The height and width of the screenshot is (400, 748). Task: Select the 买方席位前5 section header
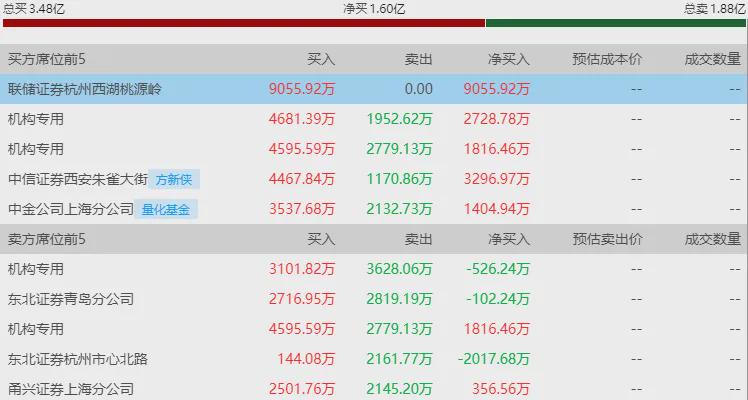[x=47, y=59]
